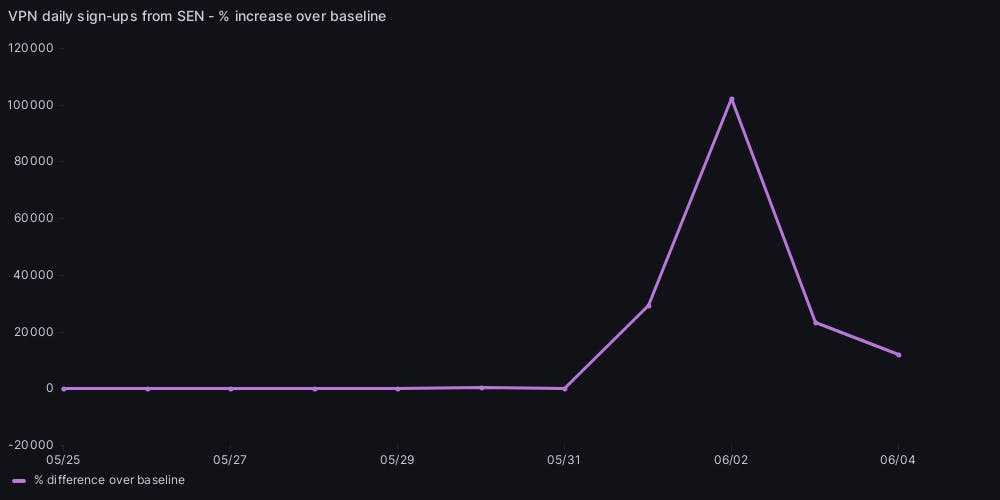Click the purple legend line swatch
This screenshot has width=1000, height=500.
pyautogui.click(x=18, y=481)
